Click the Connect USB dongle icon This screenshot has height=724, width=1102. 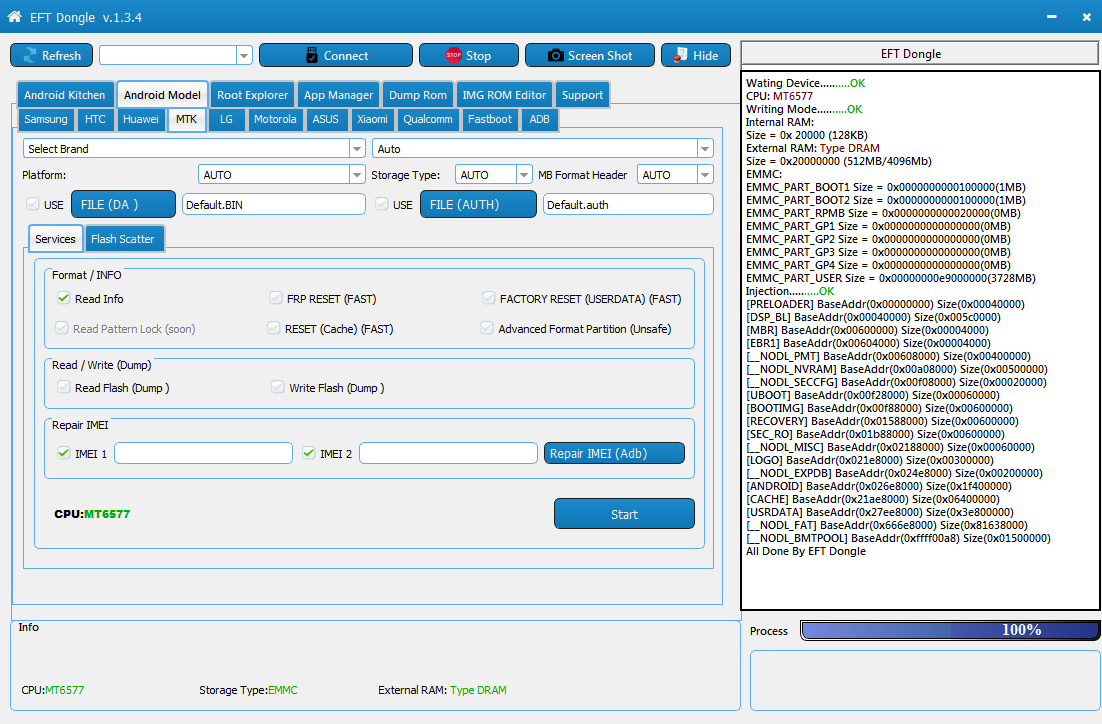point(313,56)
